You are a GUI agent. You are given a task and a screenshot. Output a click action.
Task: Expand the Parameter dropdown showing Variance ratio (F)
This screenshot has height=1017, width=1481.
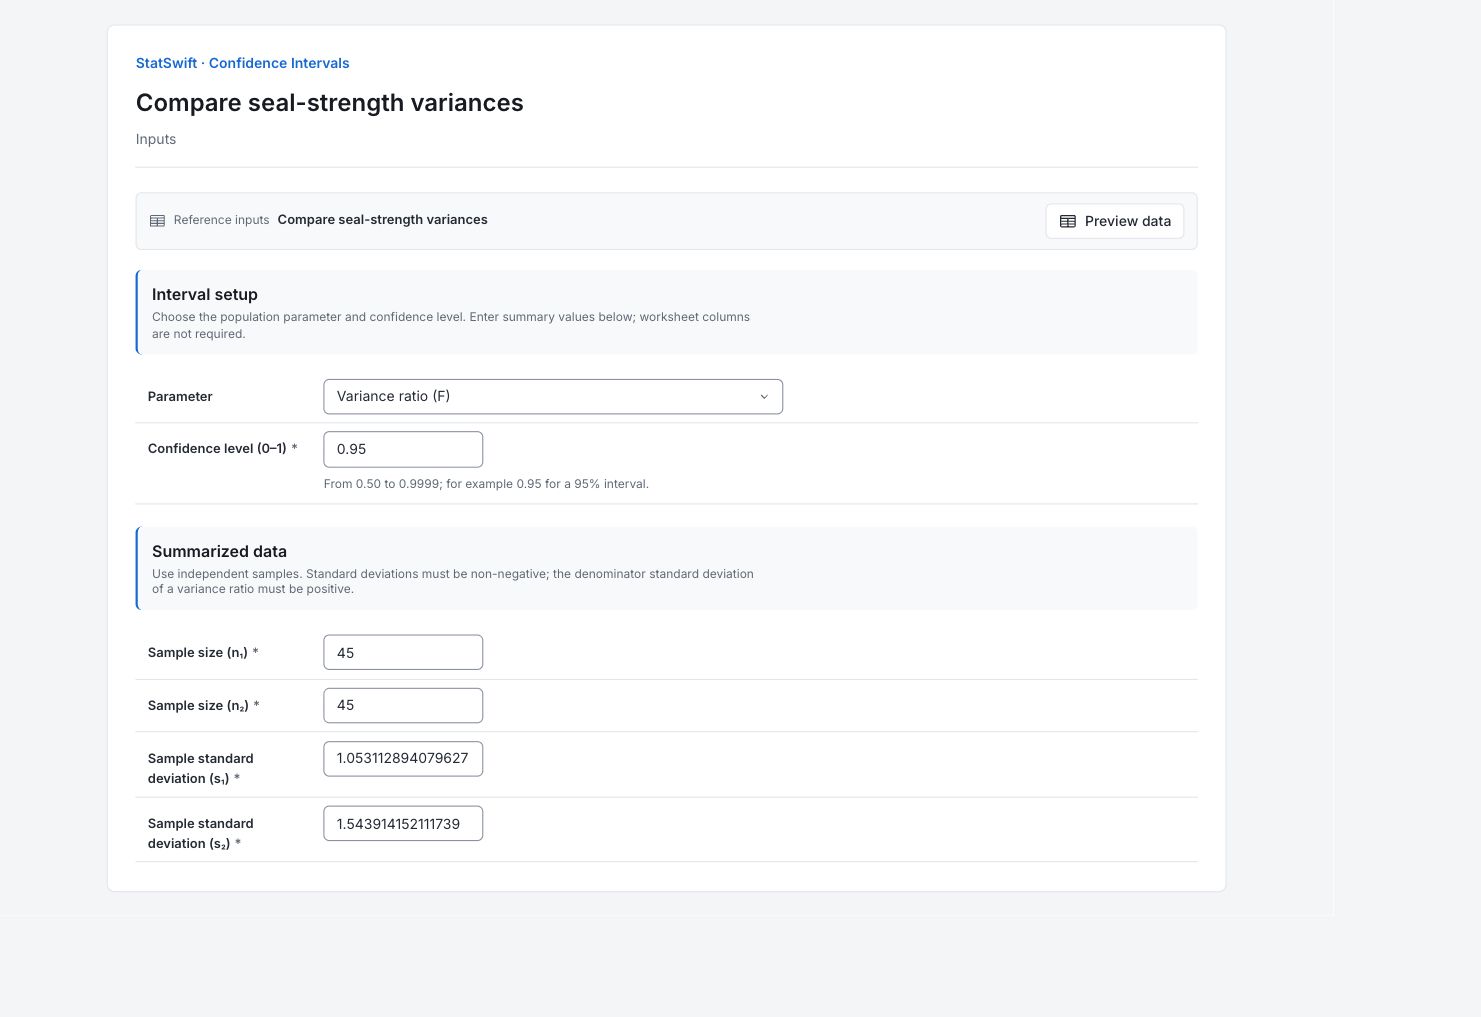(553, 397)
